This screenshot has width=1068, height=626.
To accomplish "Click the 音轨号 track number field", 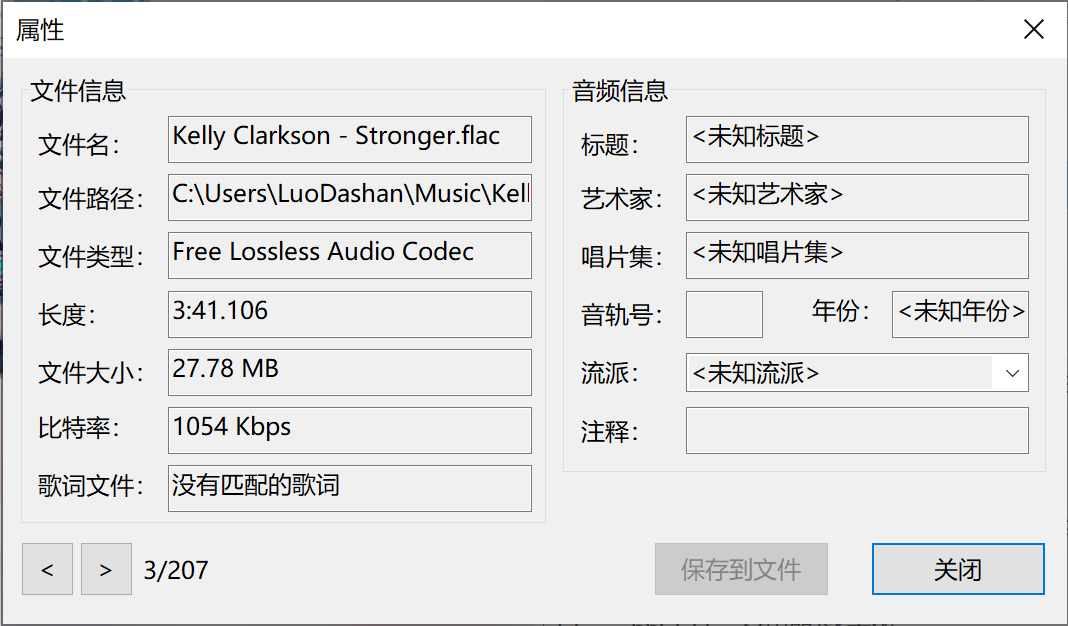I will coord(724,315).
